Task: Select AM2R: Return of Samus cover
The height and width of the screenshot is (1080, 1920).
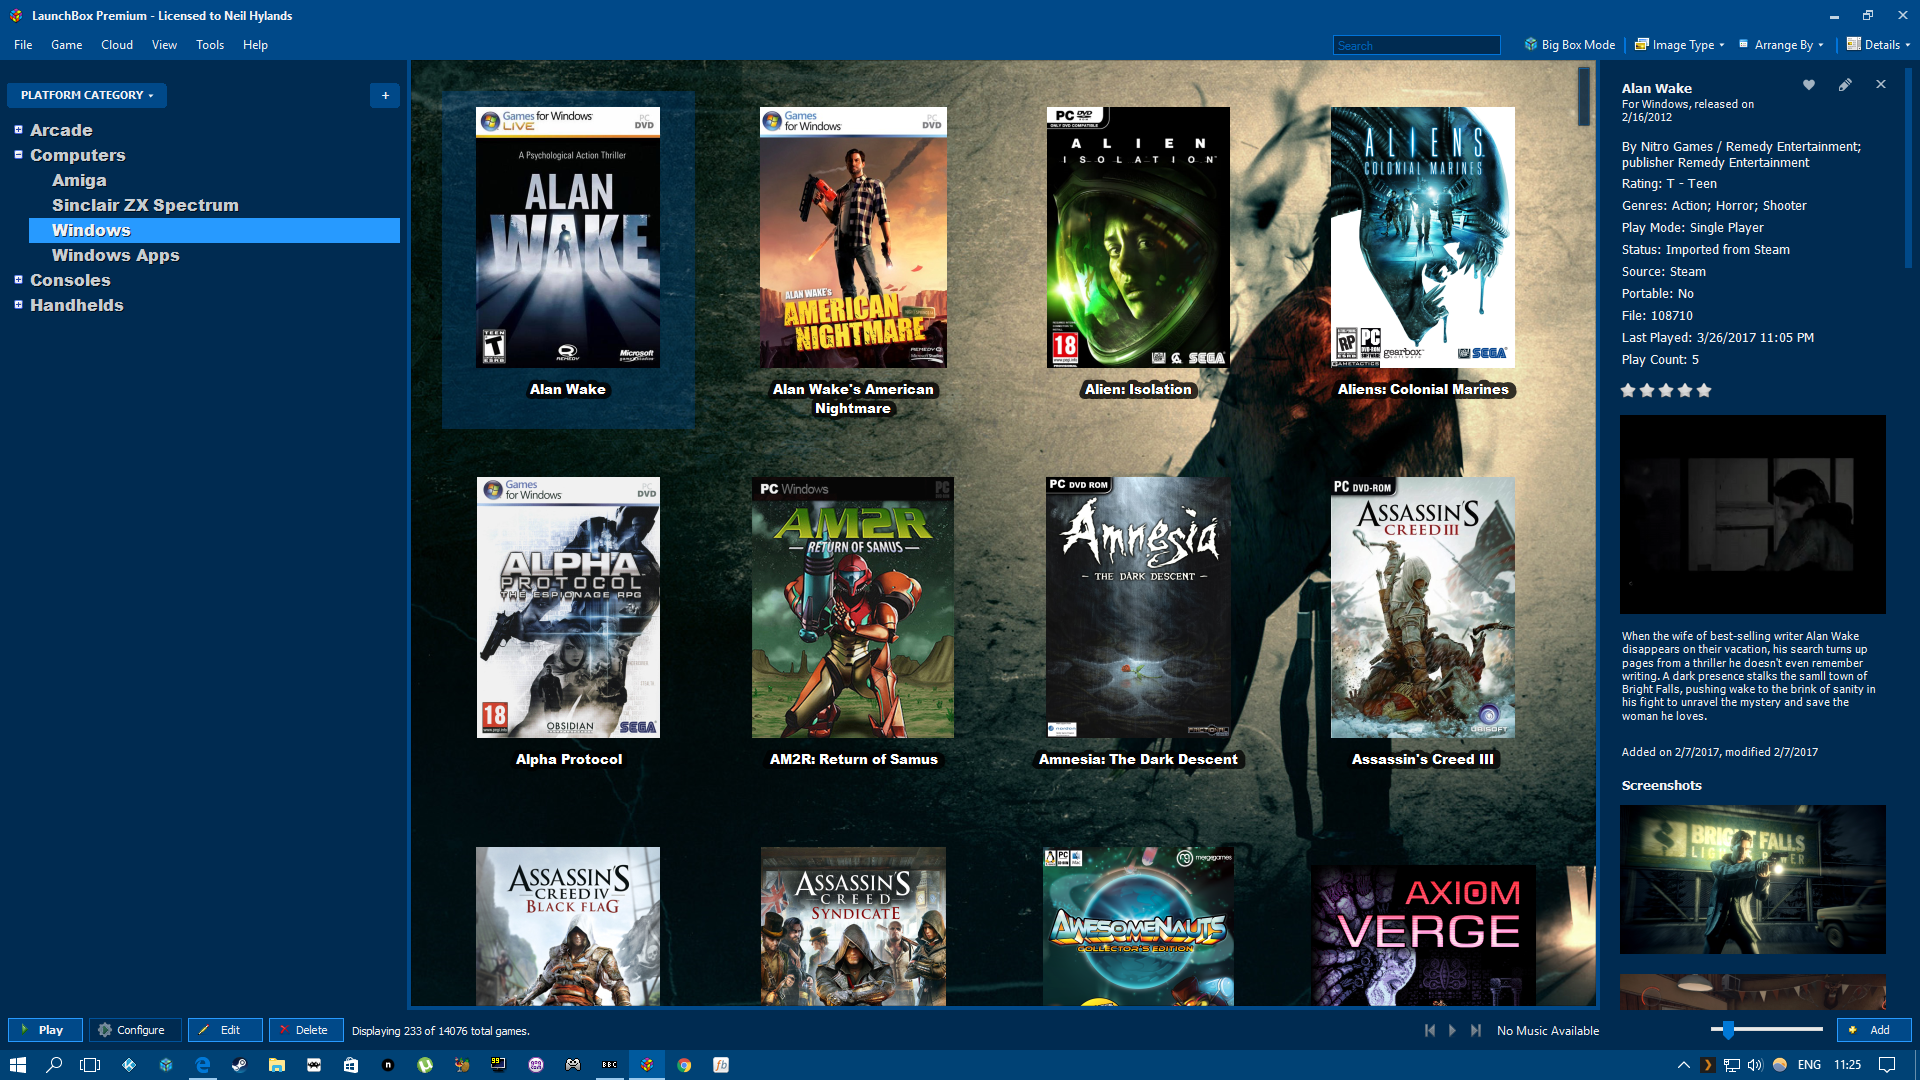Action: (x=853, y=607)
